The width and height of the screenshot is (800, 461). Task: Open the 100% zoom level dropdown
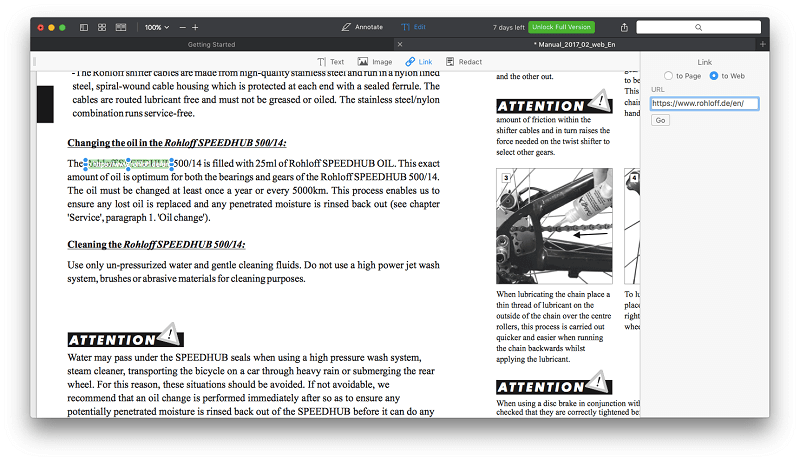coord(157,28)
